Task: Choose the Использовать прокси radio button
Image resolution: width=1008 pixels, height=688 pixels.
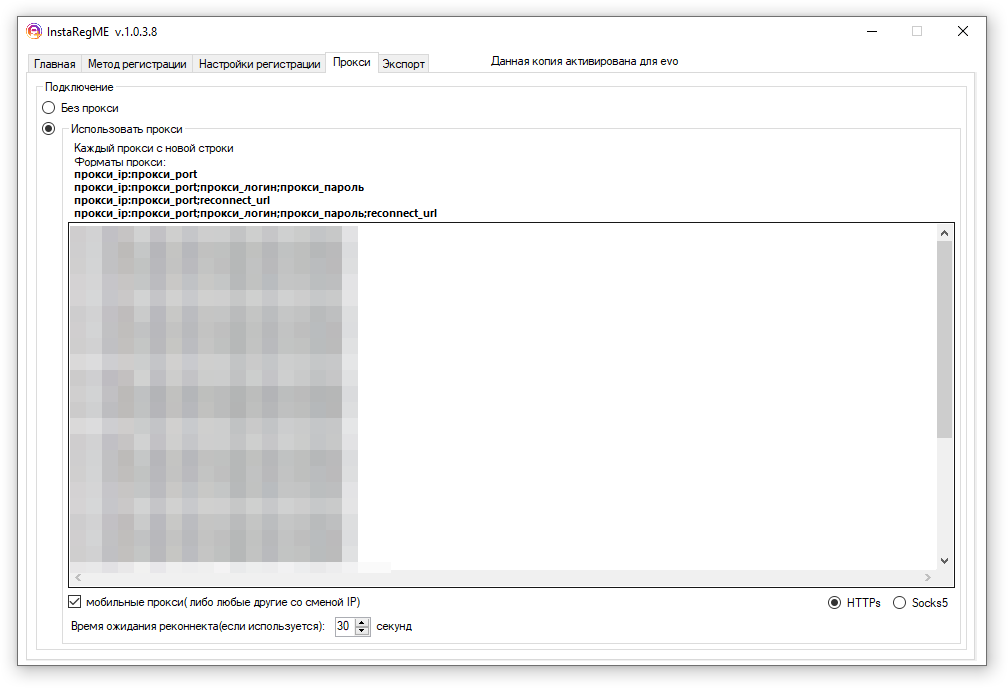Action: [48, 129]
